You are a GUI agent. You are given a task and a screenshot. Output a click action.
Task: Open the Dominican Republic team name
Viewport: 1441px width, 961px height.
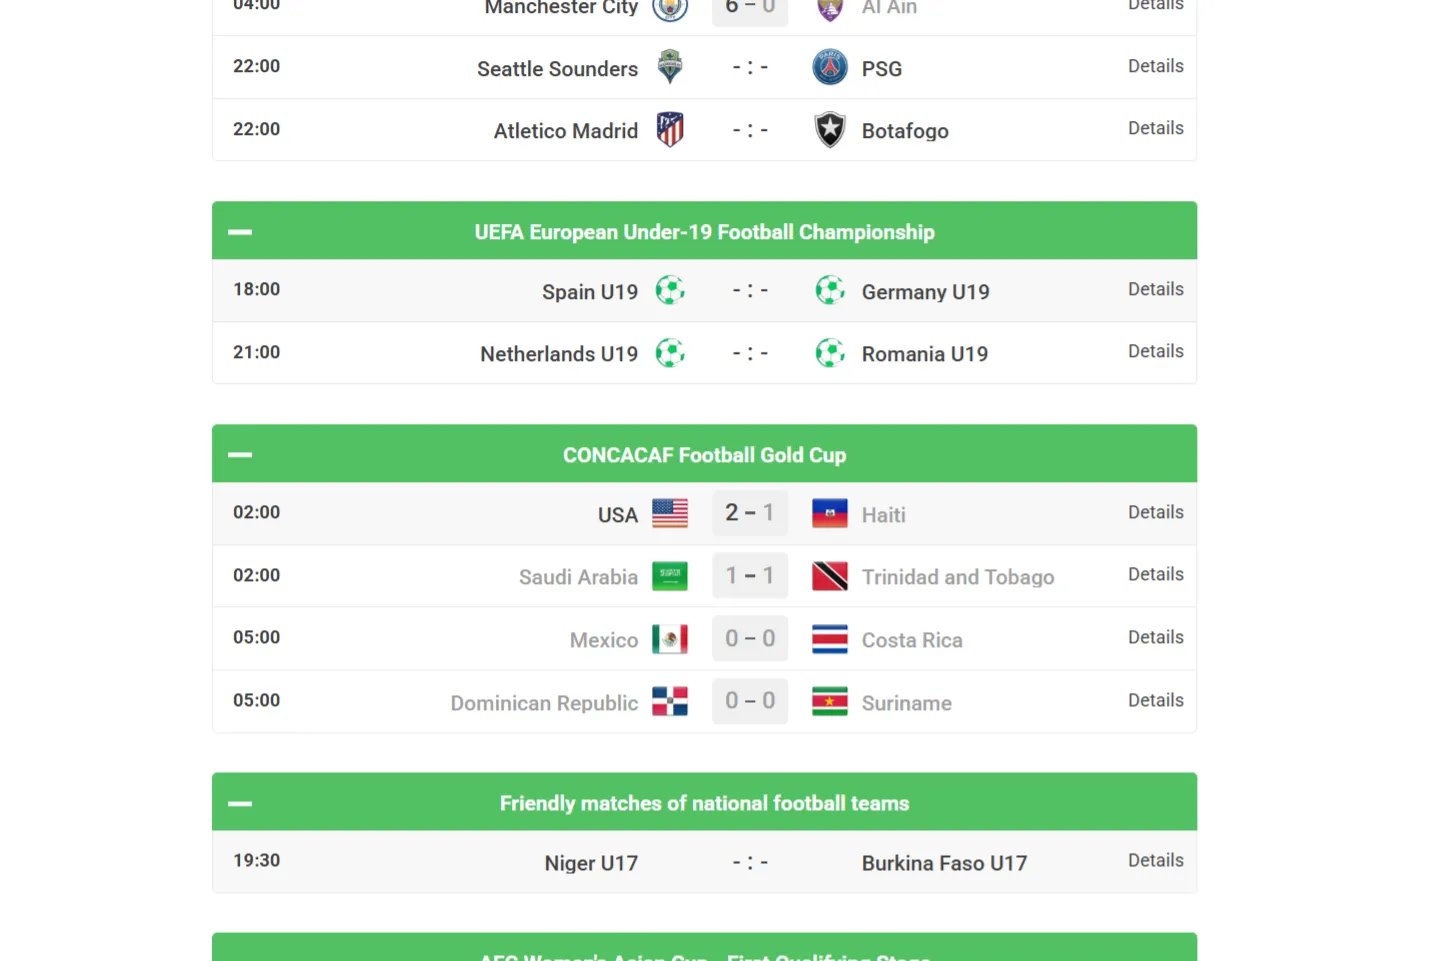click(x=544, y=703)
